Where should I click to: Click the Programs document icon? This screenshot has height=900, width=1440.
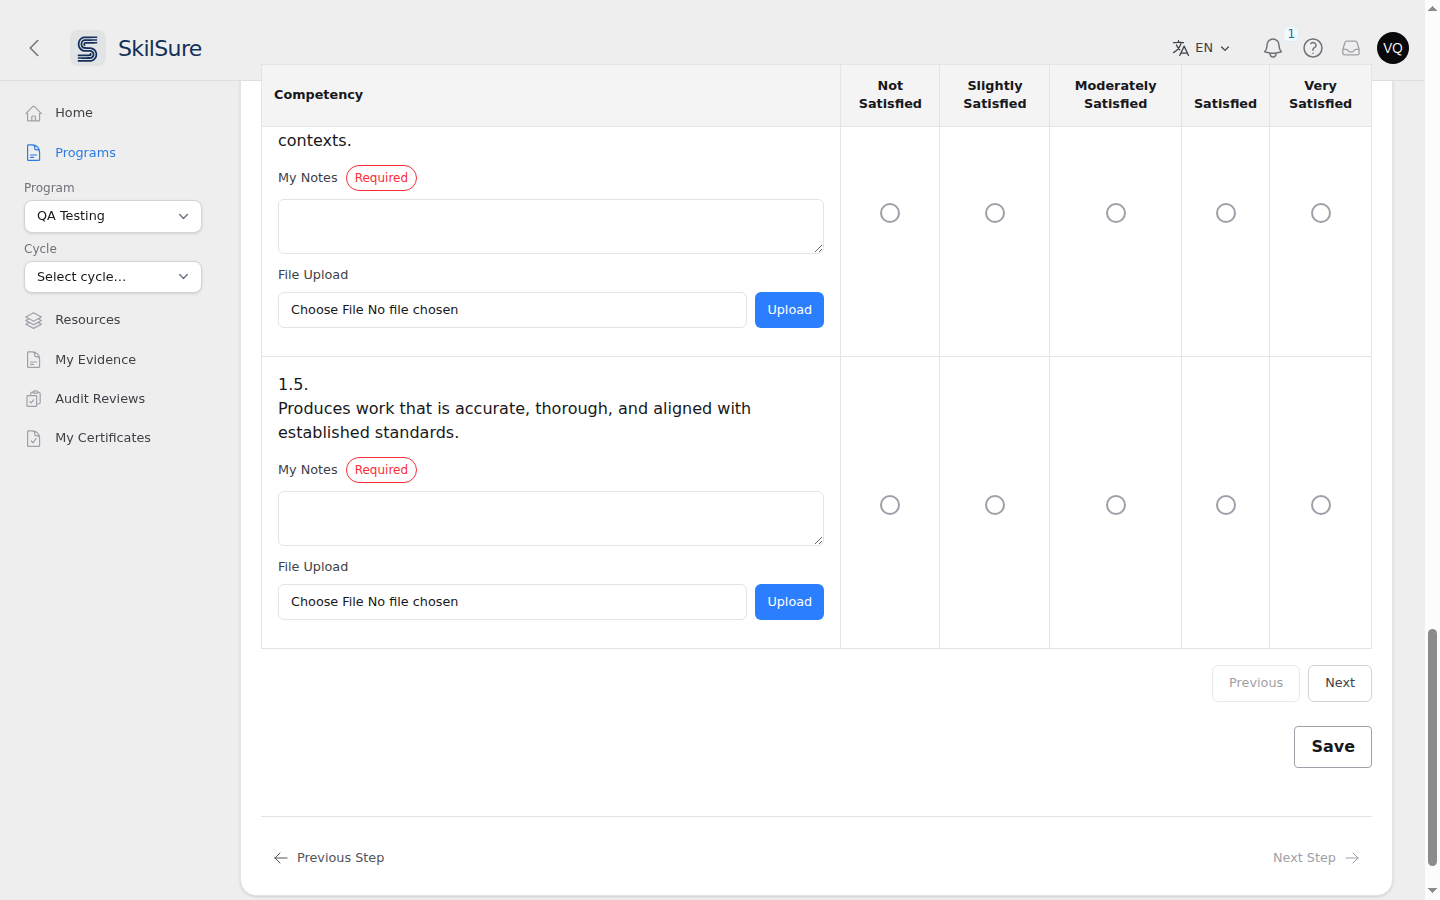coord(34,153)
